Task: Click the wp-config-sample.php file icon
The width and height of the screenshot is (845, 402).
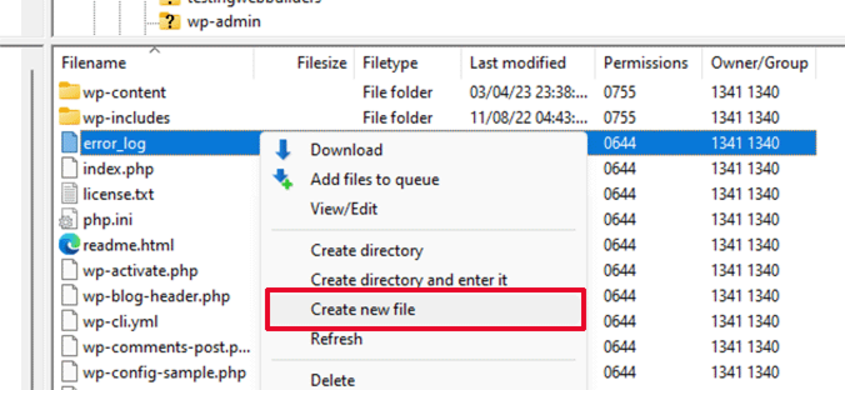Action: 70,373
